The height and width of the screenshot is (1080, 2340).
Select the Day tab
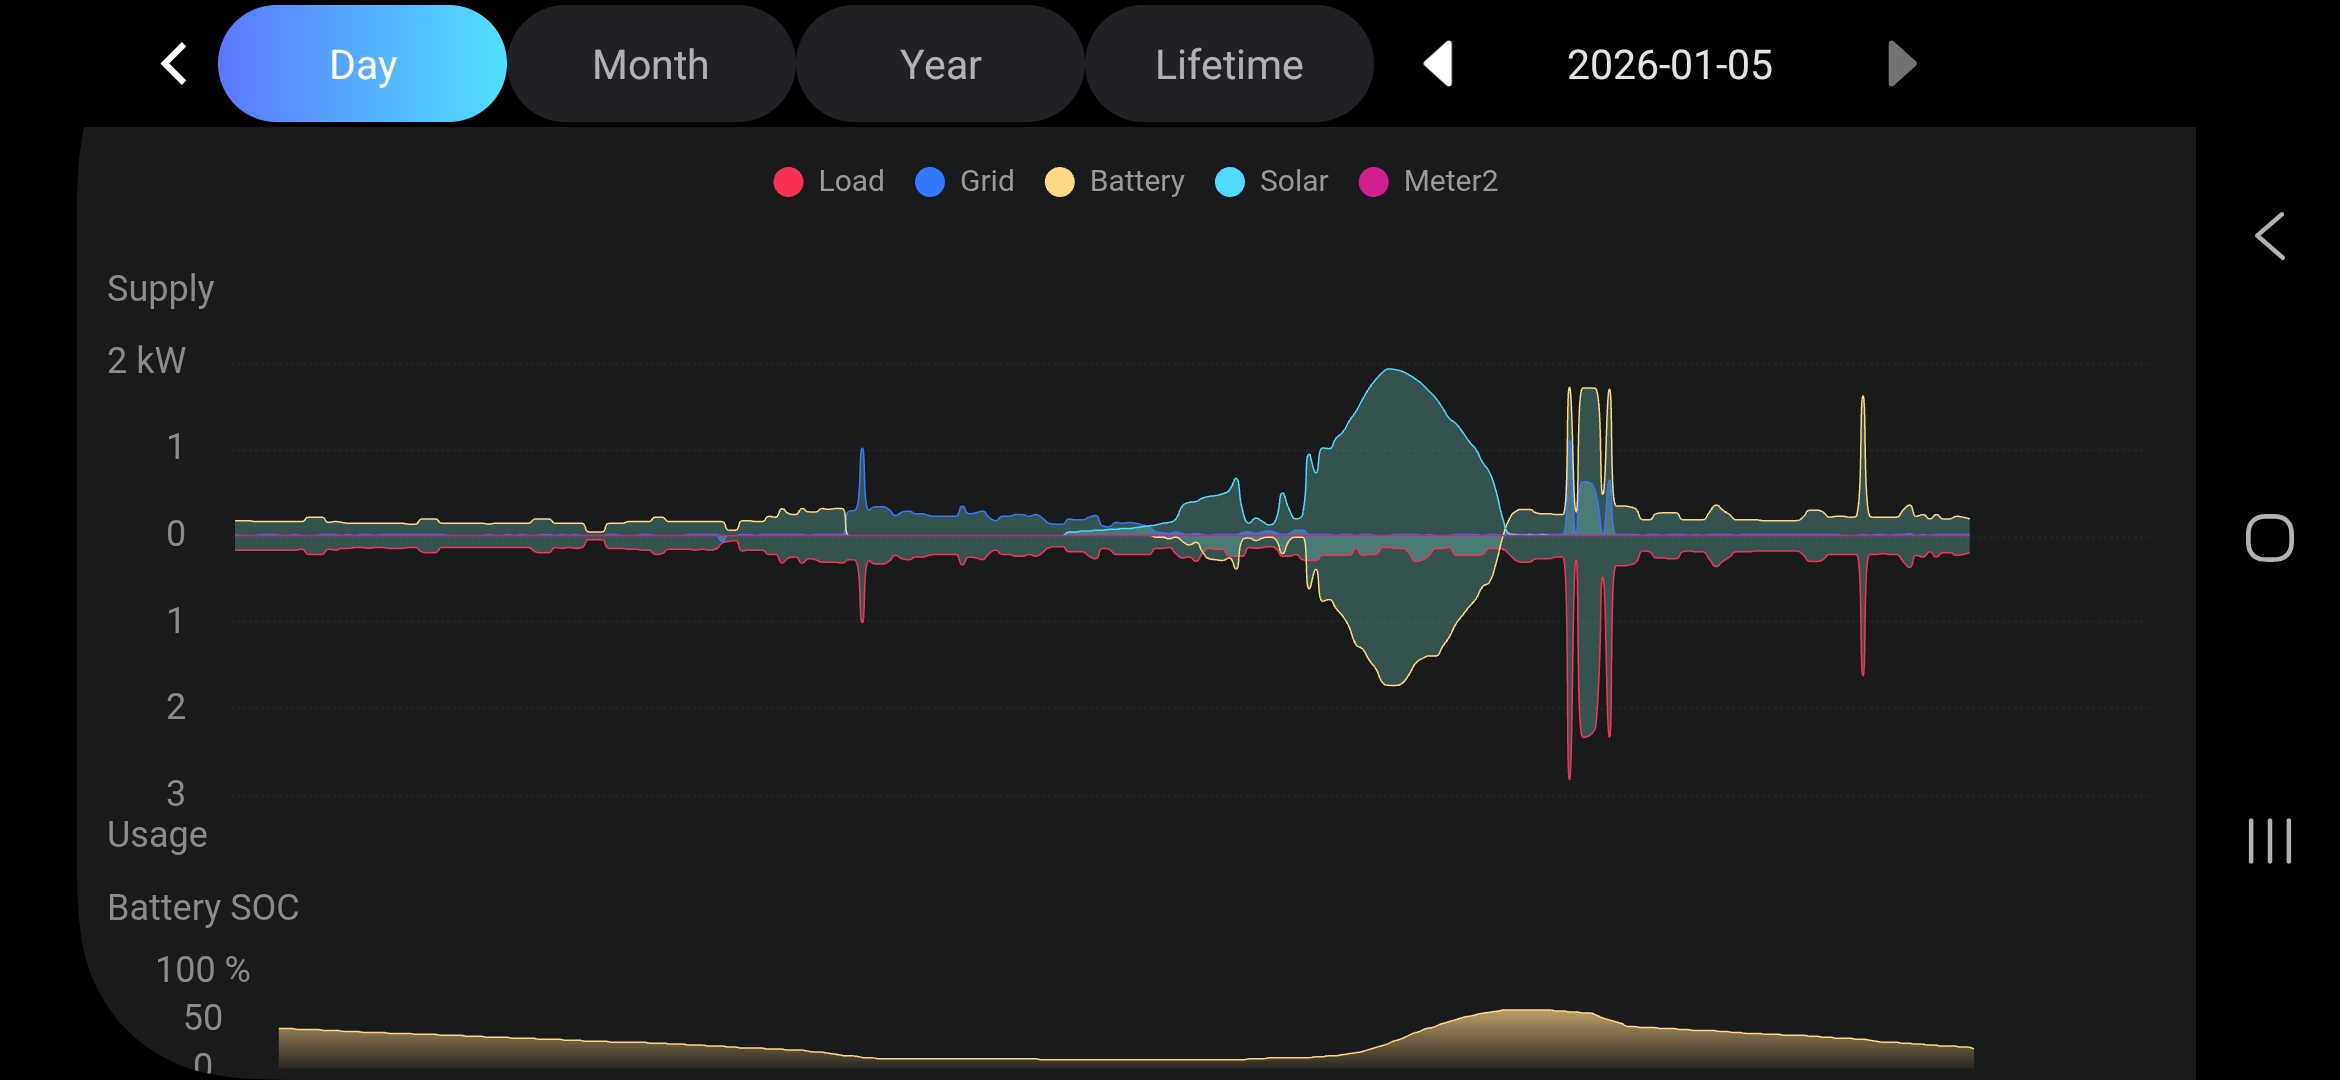point(362,65)
